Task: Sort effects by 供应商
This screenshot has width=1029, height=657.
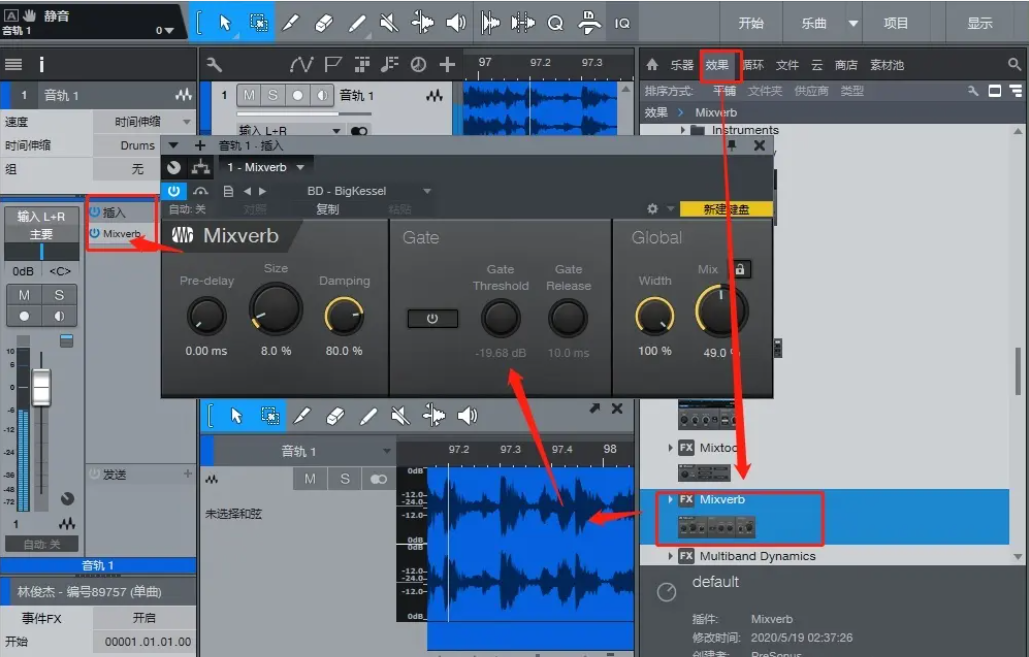Action: pos(811,91)
